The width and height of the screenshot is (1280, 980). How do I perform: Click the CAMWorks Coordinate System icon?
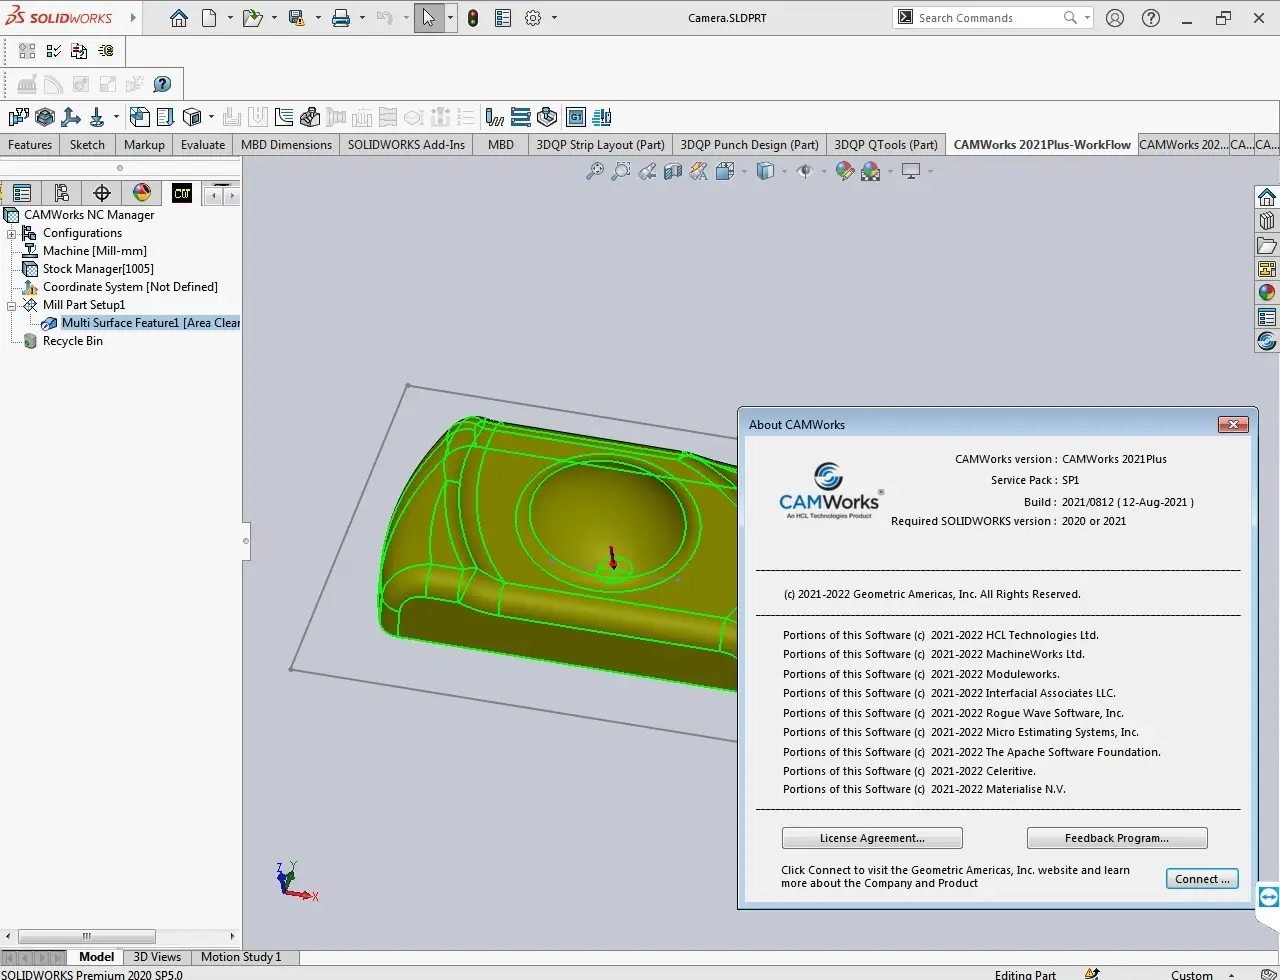[71, 117]
